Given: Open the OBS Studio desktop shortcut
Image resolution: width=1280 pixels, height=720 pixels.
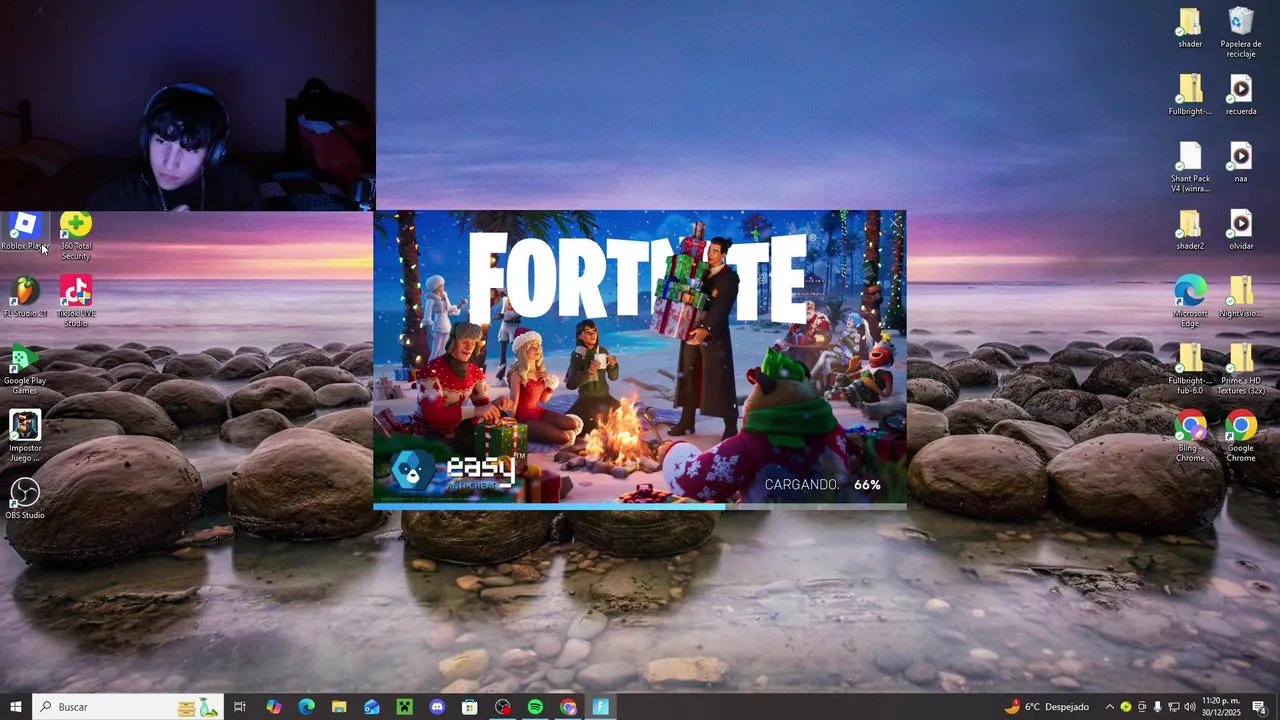Looking at the screenshot, I should (x=24, y=499).
